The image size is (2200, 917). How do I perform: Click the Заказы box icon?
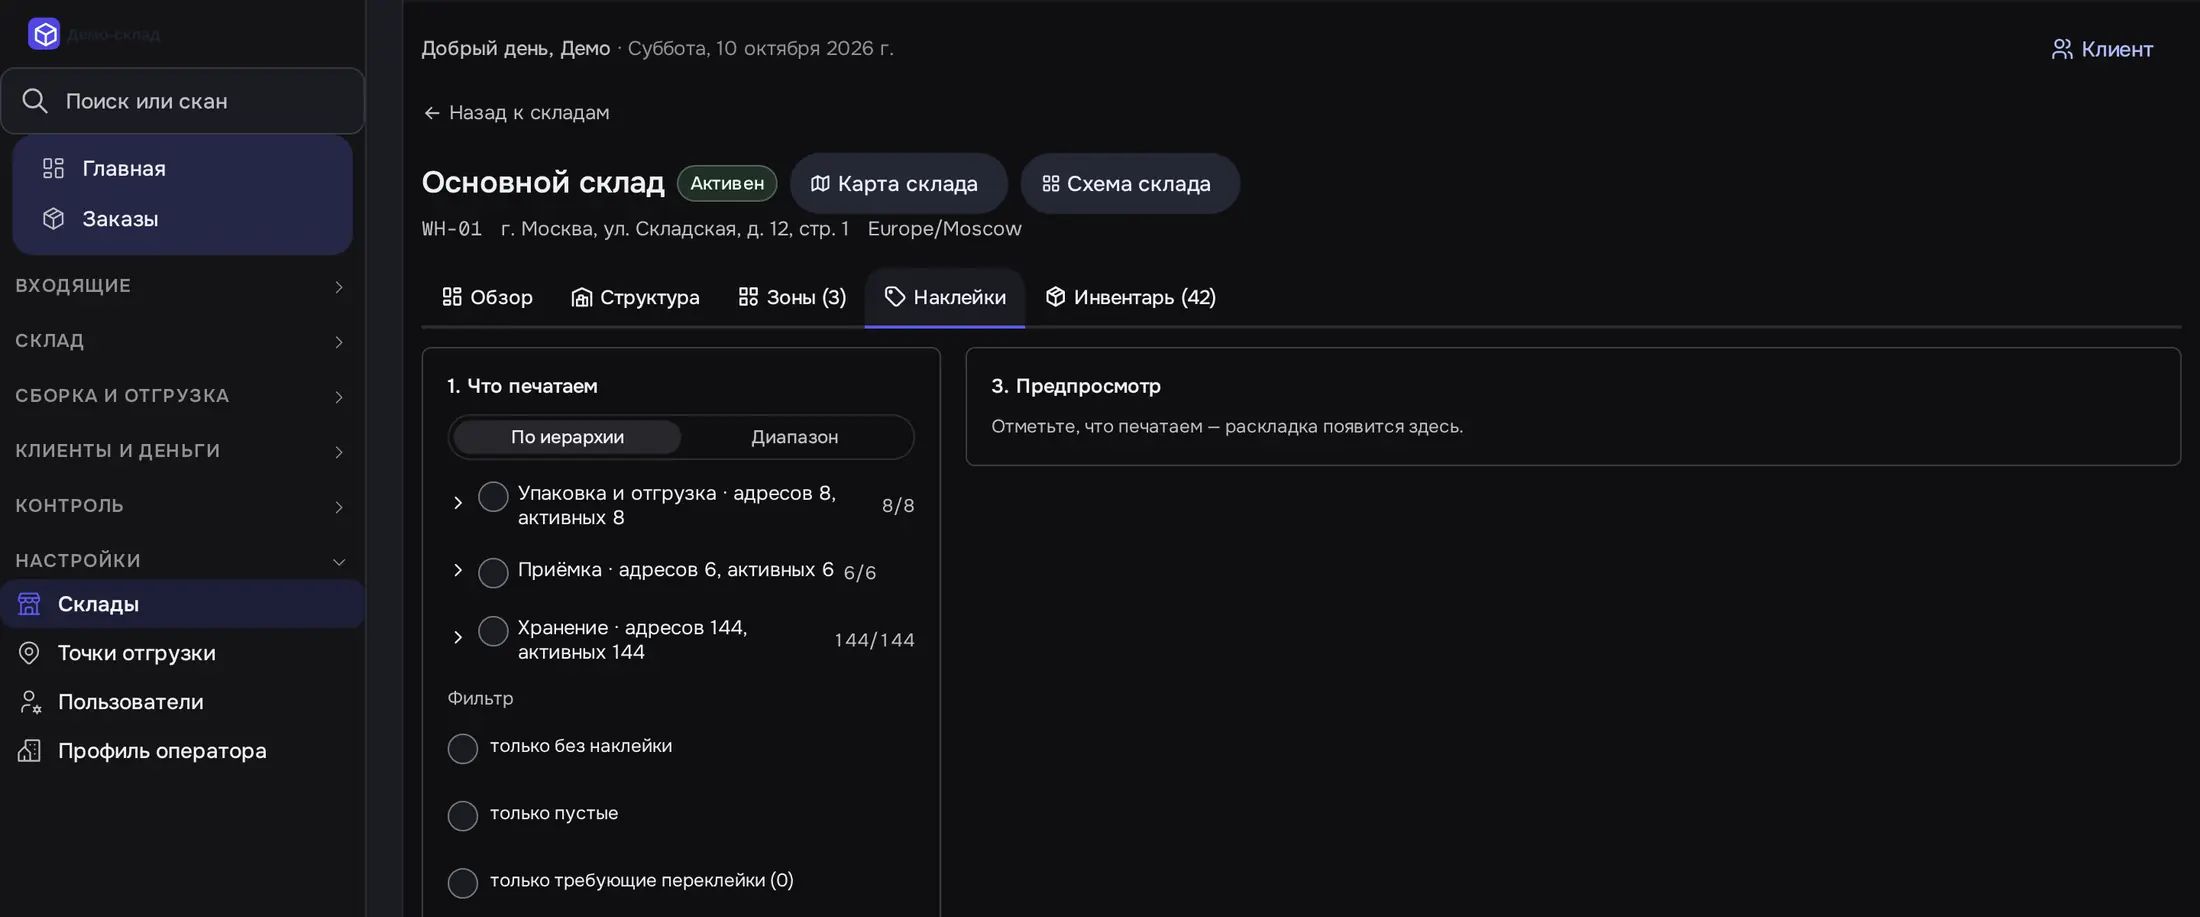pos(53,218)
